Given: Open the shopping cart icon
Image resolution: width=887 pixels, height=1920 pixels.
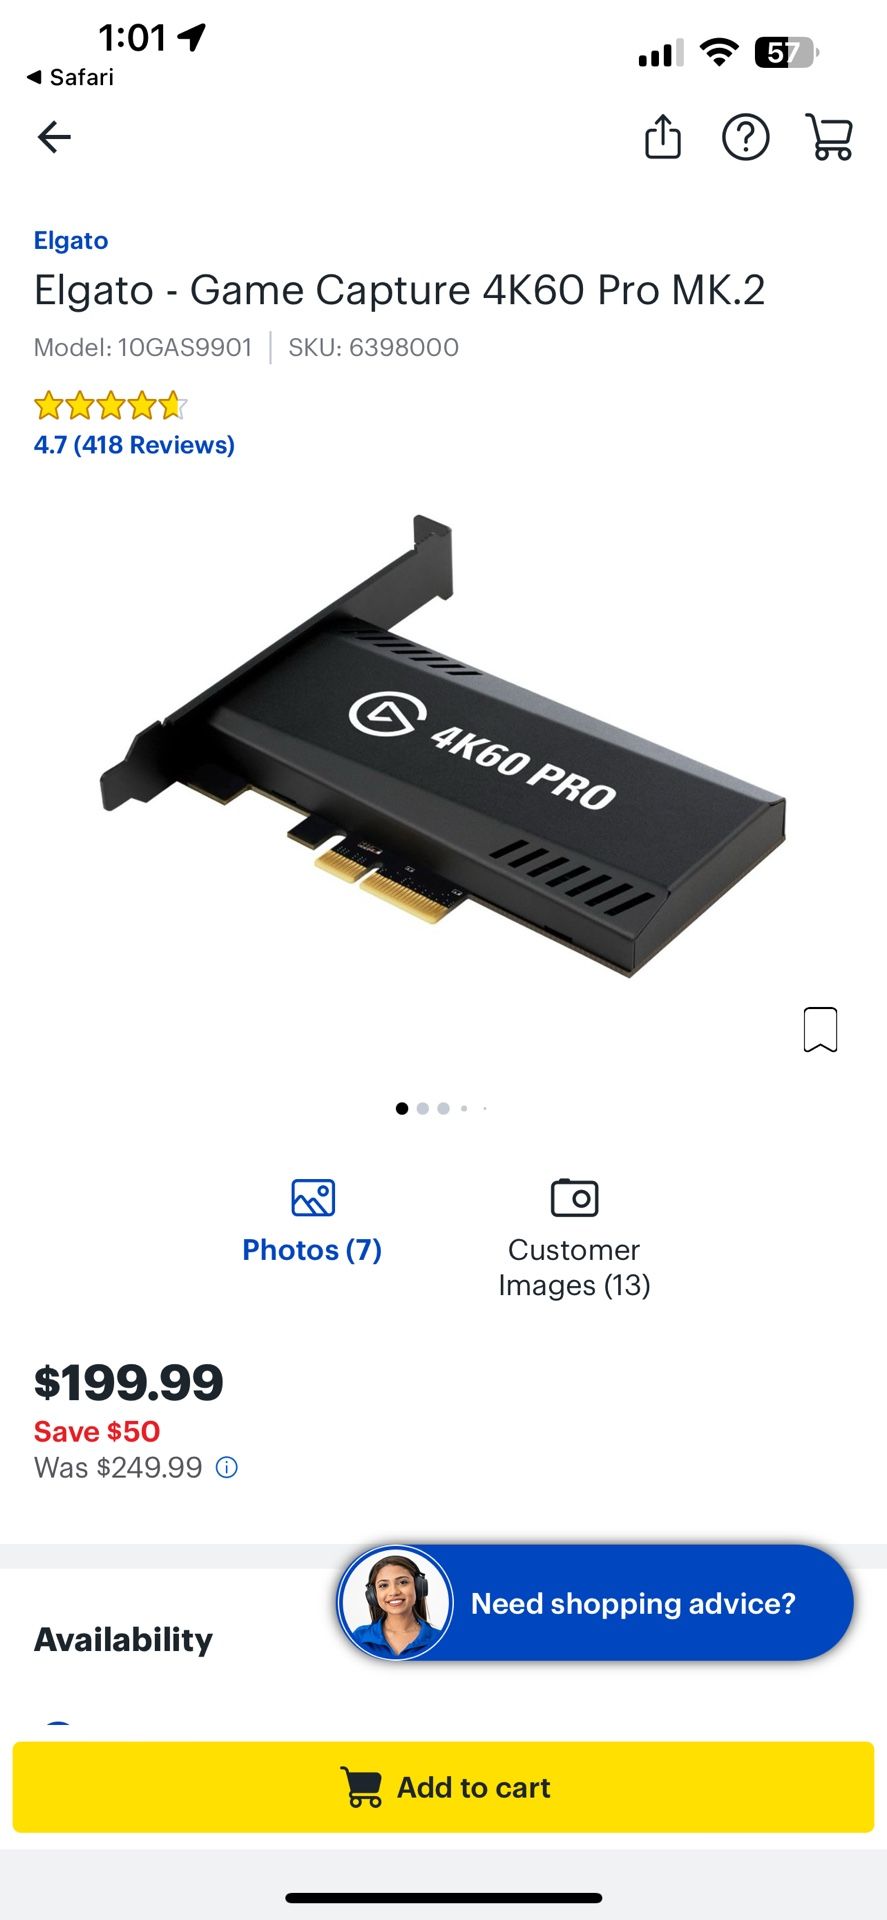Looking at the screenshot, I should tap(829, 137).
